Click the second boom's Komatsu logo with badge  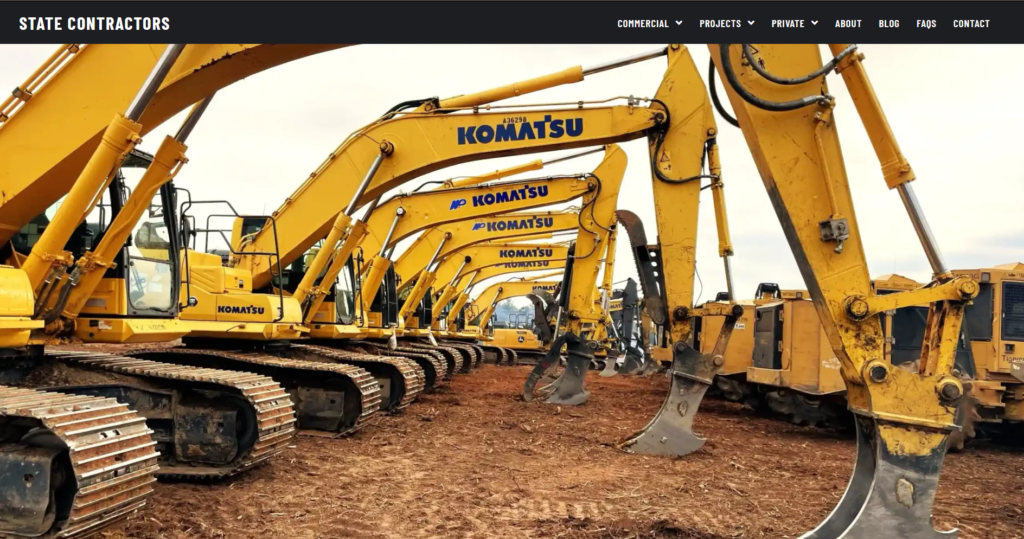[x=500, y=196]
